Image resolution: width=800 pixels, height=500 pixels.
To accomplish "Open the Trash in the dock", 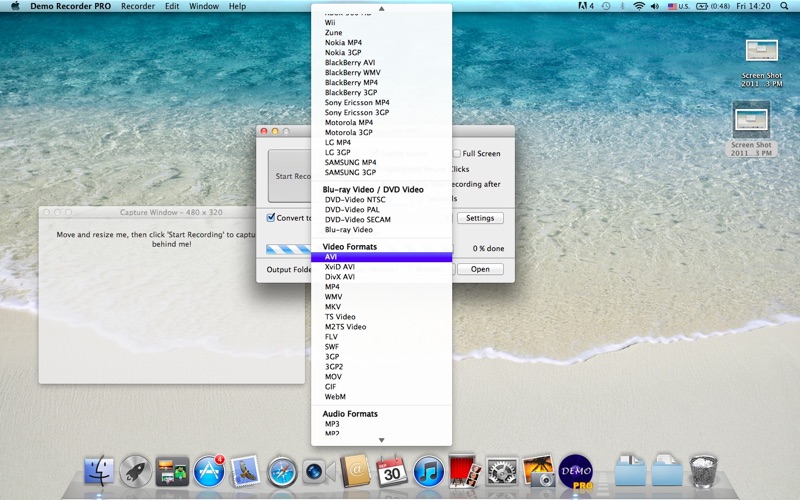I will coord(704,471).
